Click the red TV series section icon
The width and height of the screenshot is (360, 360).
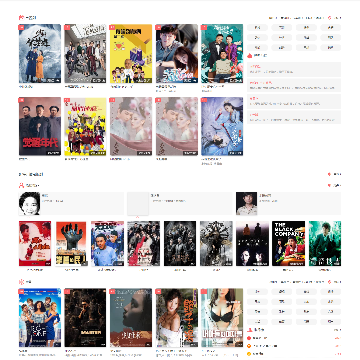pos(21,17)
